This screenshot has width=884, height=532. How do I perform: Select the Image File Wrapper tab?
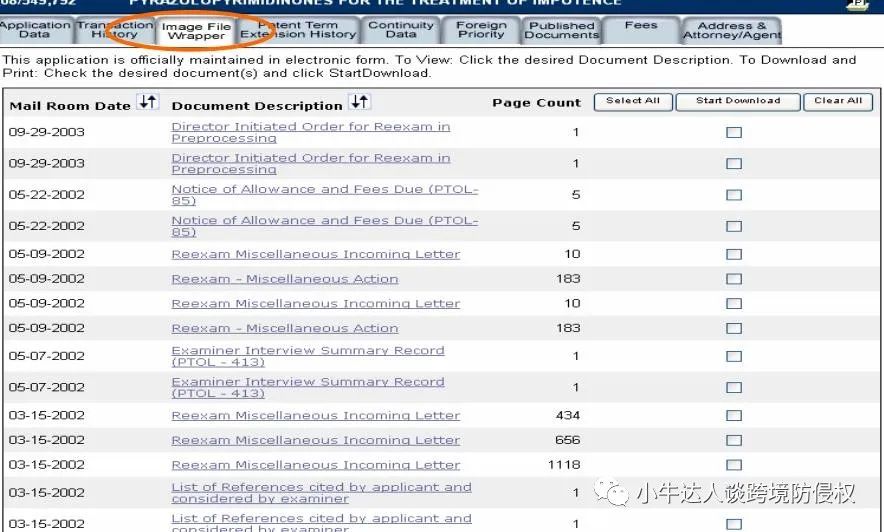(196, 31)
